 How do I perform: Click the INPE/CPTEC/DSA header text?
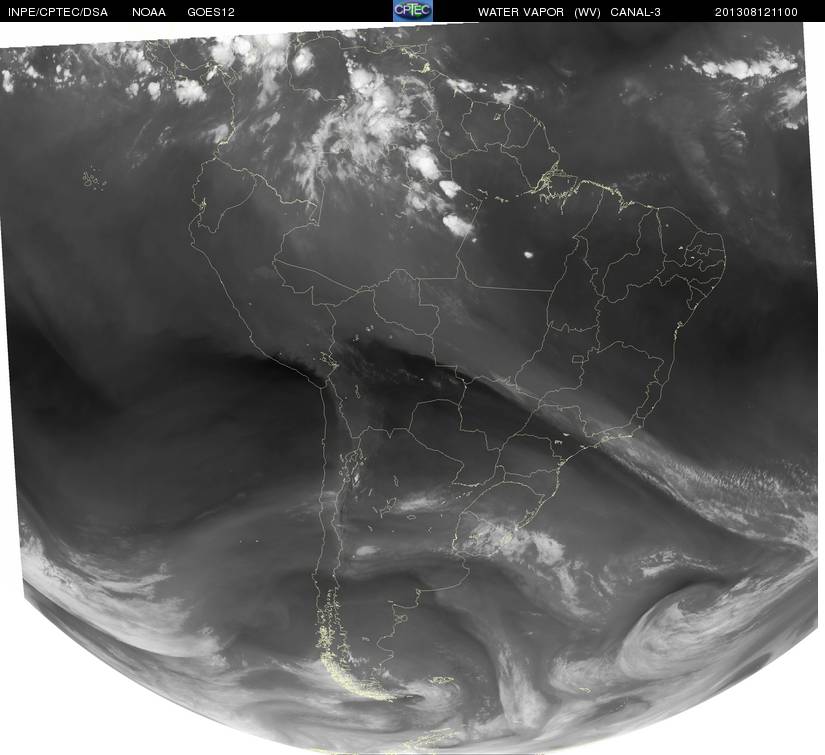click(x=58, y=12)
